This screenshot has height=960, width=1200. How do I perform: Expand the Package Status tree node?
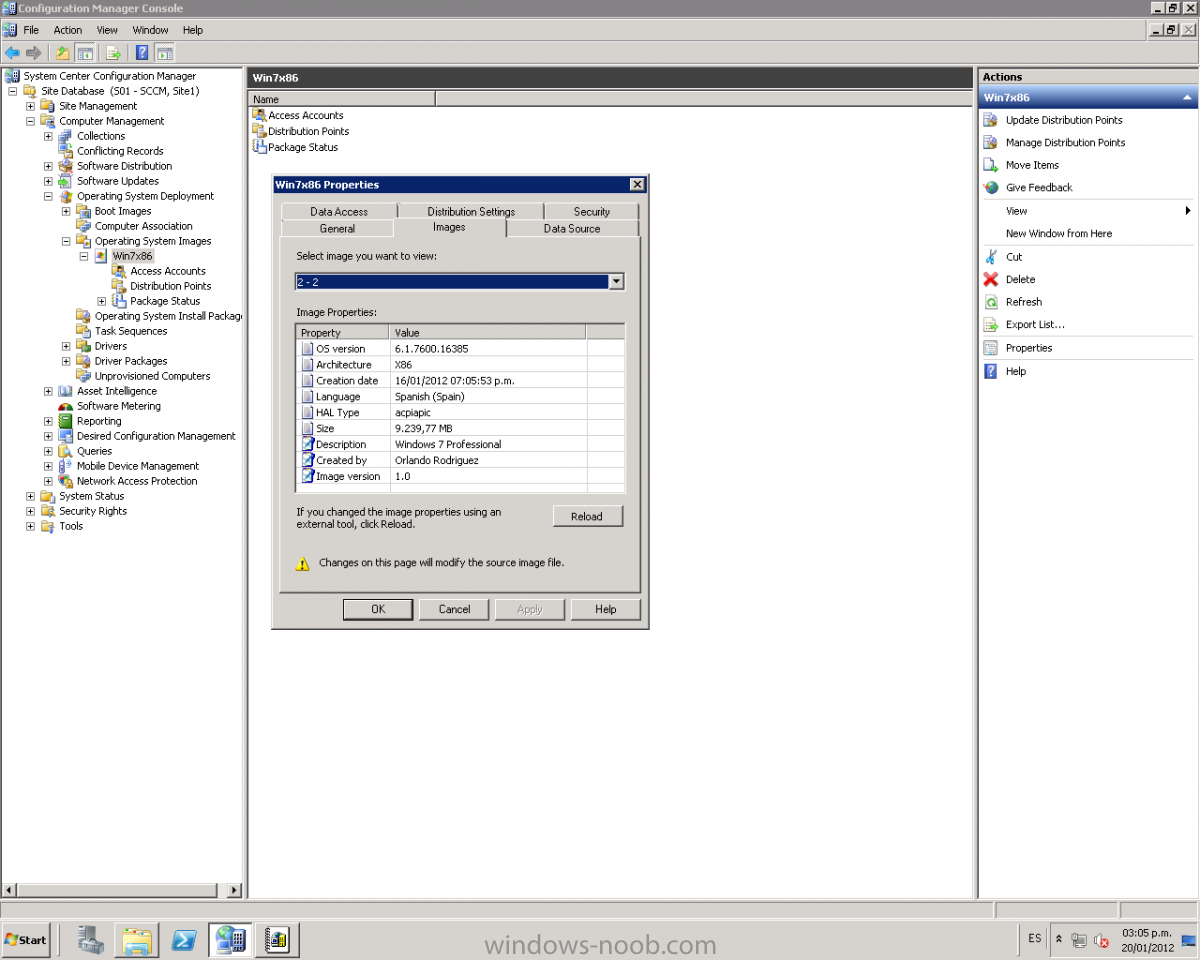pos(102,301)
